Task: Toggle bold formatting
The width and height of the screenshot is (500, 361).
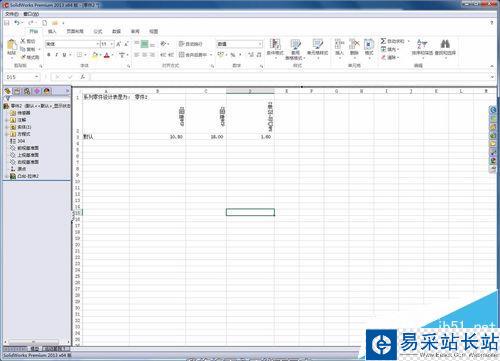Action: [49, 55]
